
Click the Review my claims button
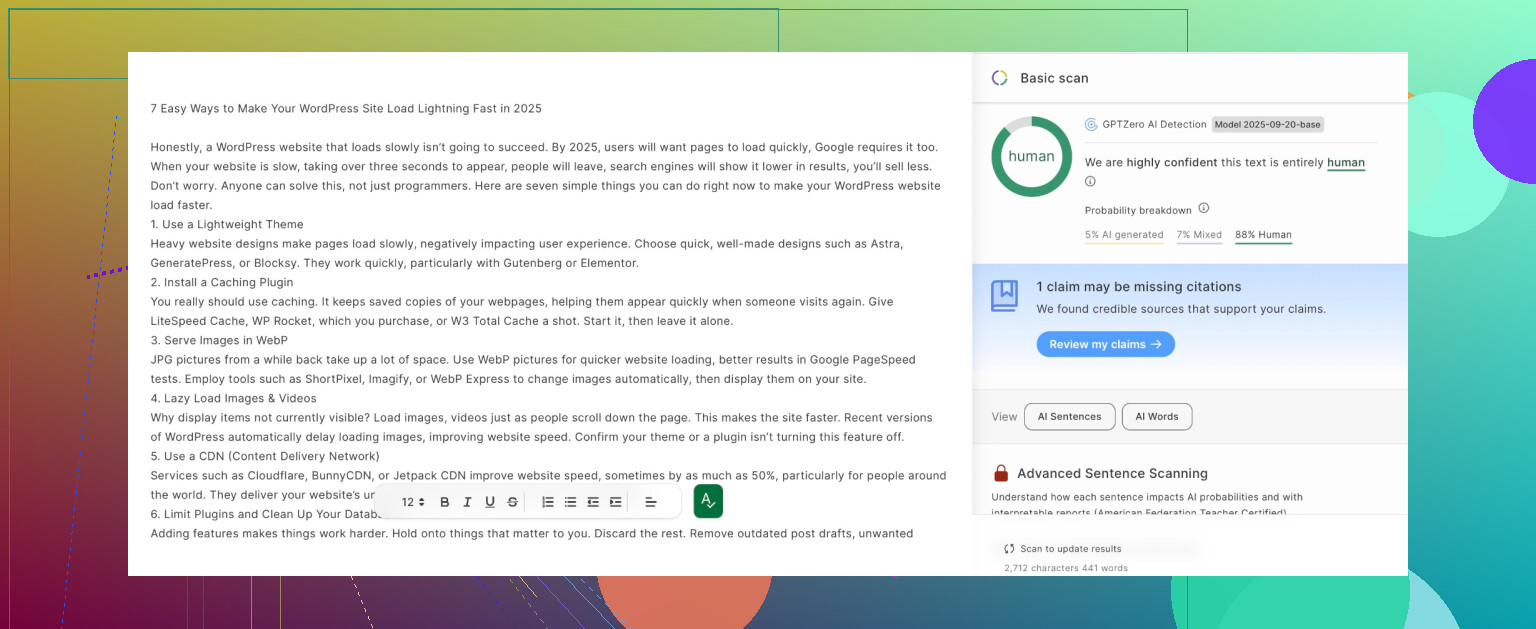pos(1105,344)
